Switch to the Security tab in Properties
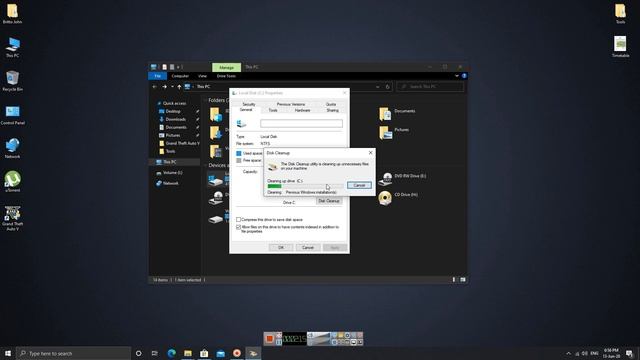The image size is (640, 360). (x=249, y=104)
